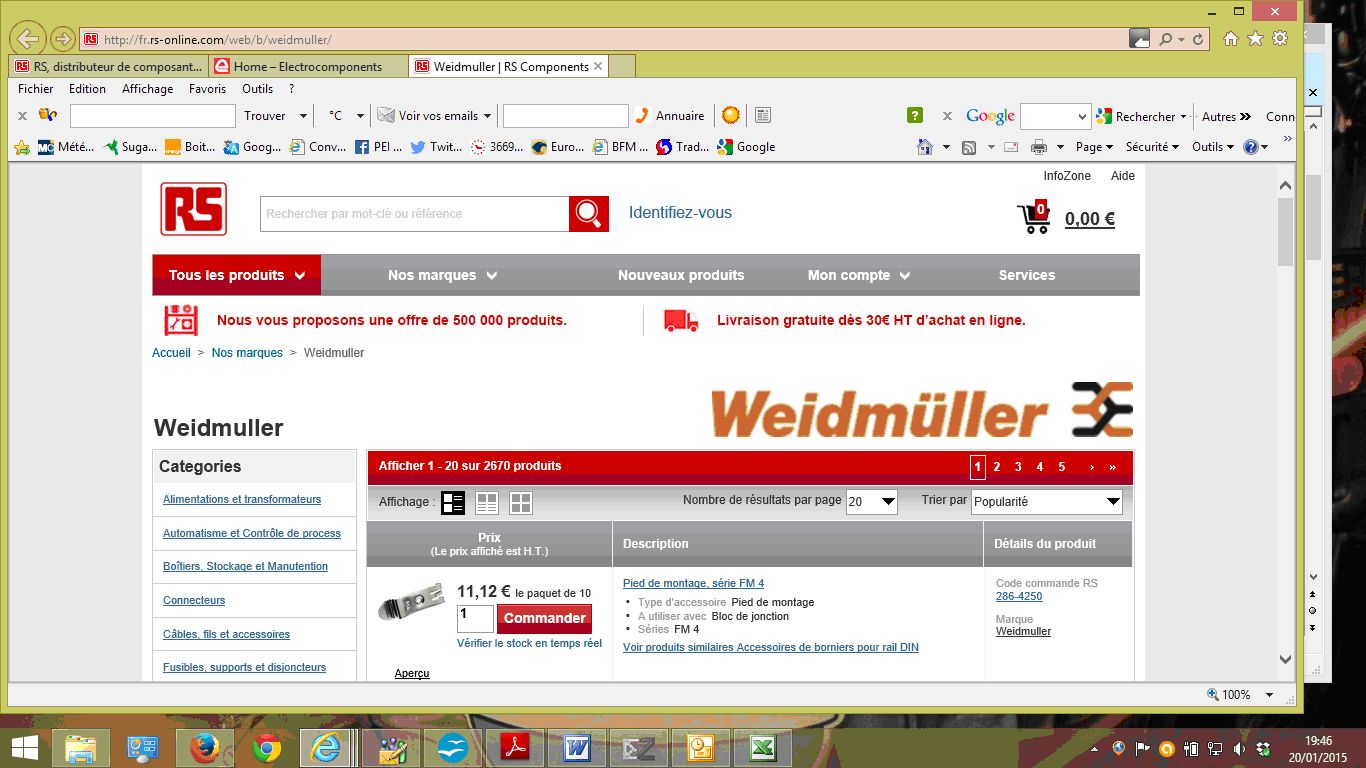Click the InfoZone link
Image resolution: width=1366 pixels, height=768 pixels.
tap(1067, 176)
